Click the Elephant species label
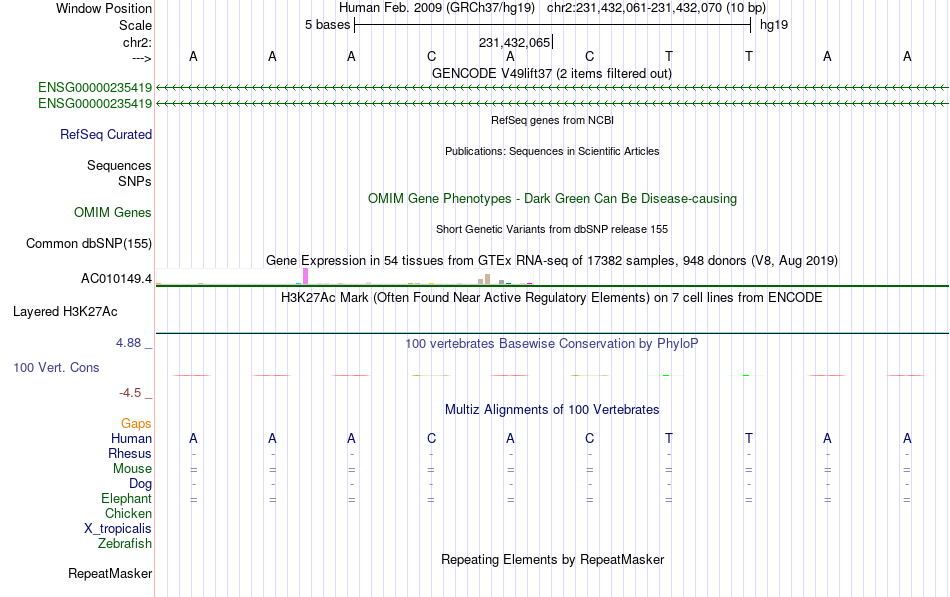The width and height of the screenshot is (950, 597). (x=127, y=498)
